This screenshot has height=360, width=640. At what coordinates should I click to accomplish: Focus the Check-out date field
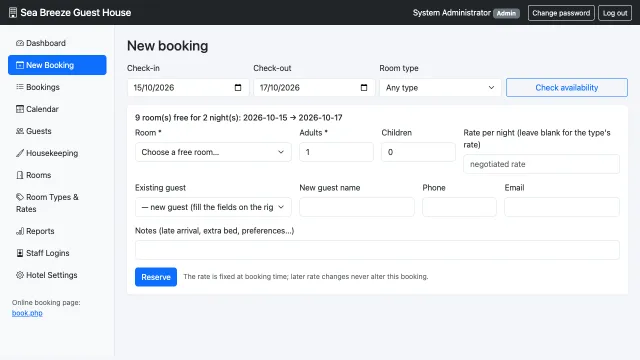314,88
